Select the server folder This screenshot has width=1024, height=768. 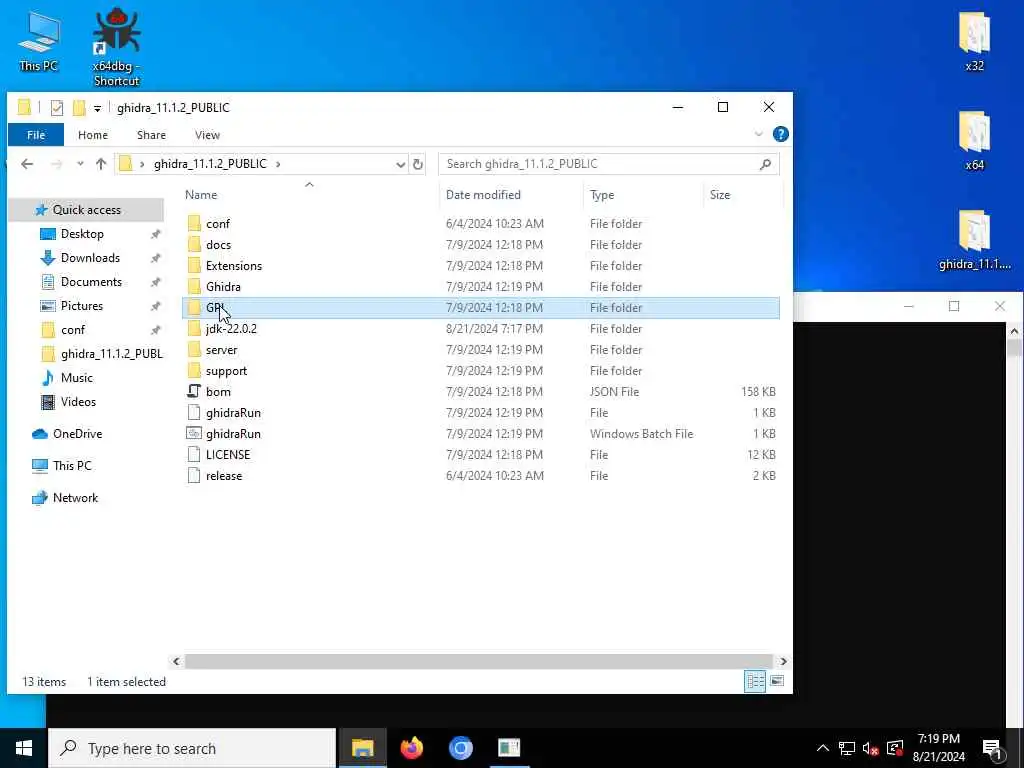[481, 349]
